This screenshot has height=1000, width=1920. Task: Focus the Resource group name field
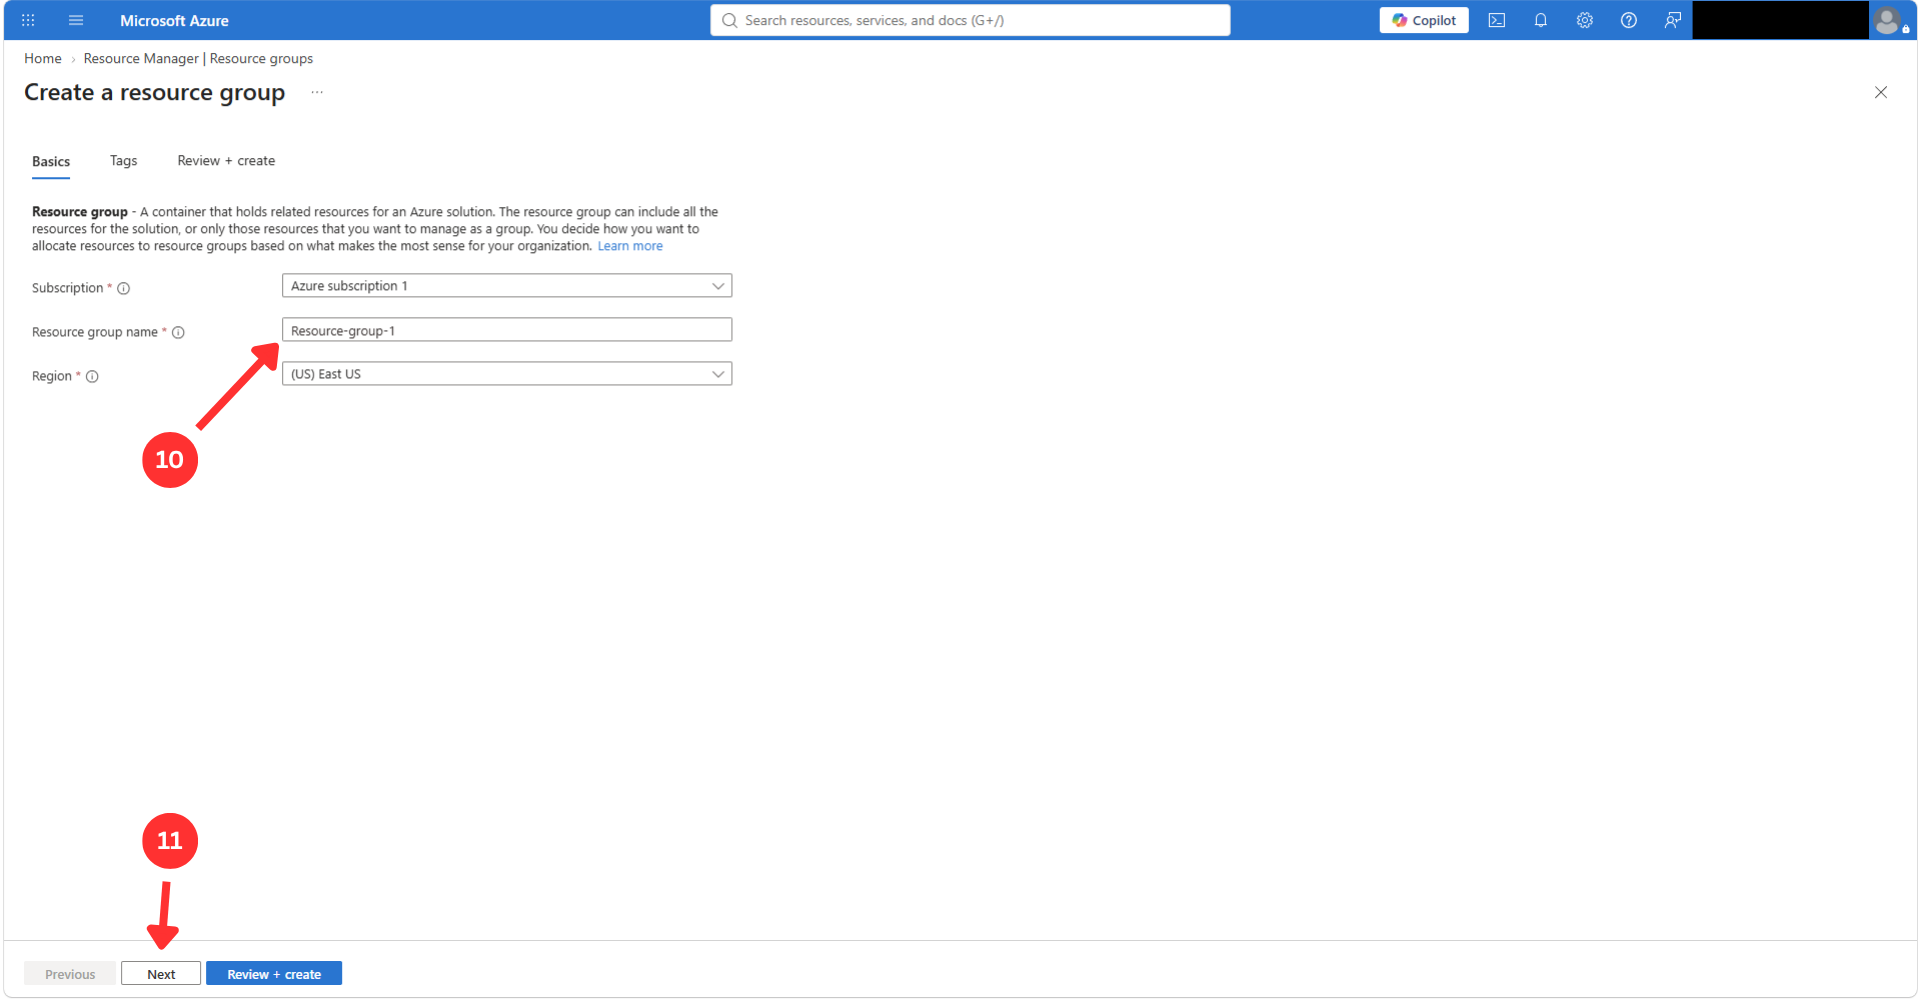(507, 330)
